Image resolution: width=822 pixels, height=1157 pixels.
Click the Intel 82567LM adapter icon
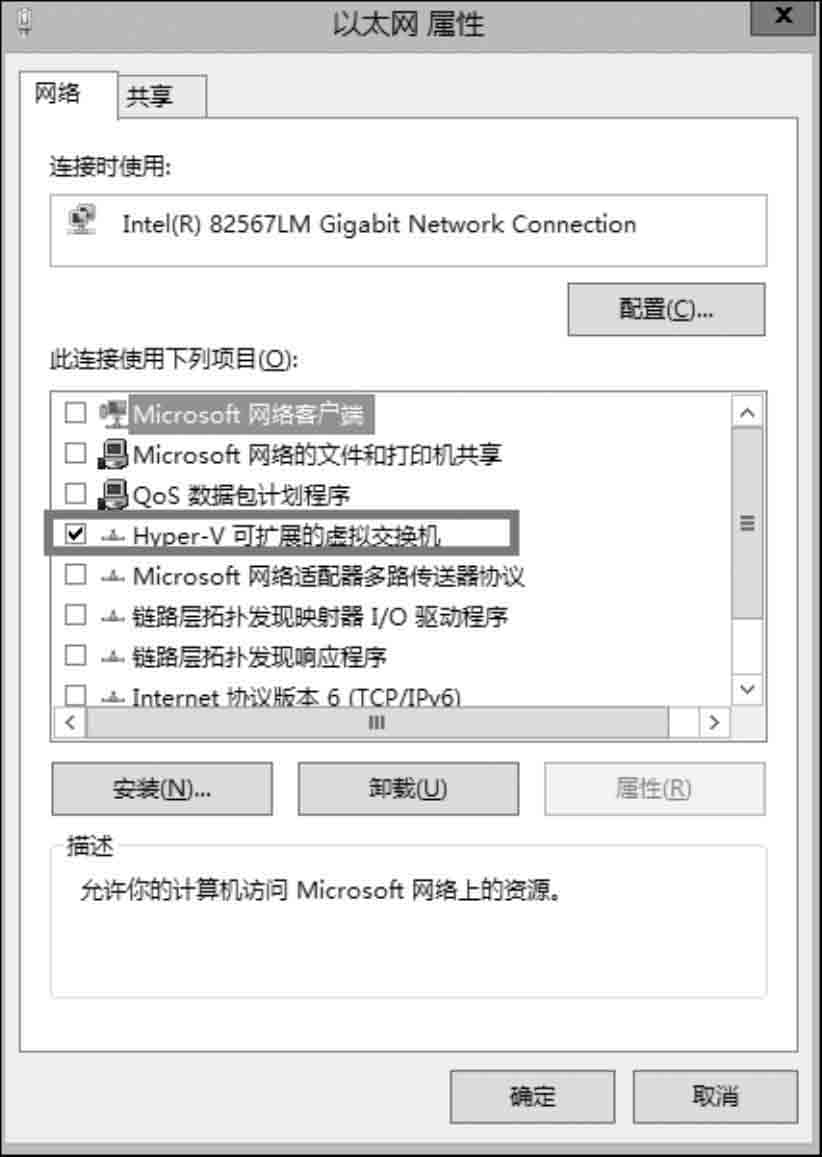click(x=82, y=221)
